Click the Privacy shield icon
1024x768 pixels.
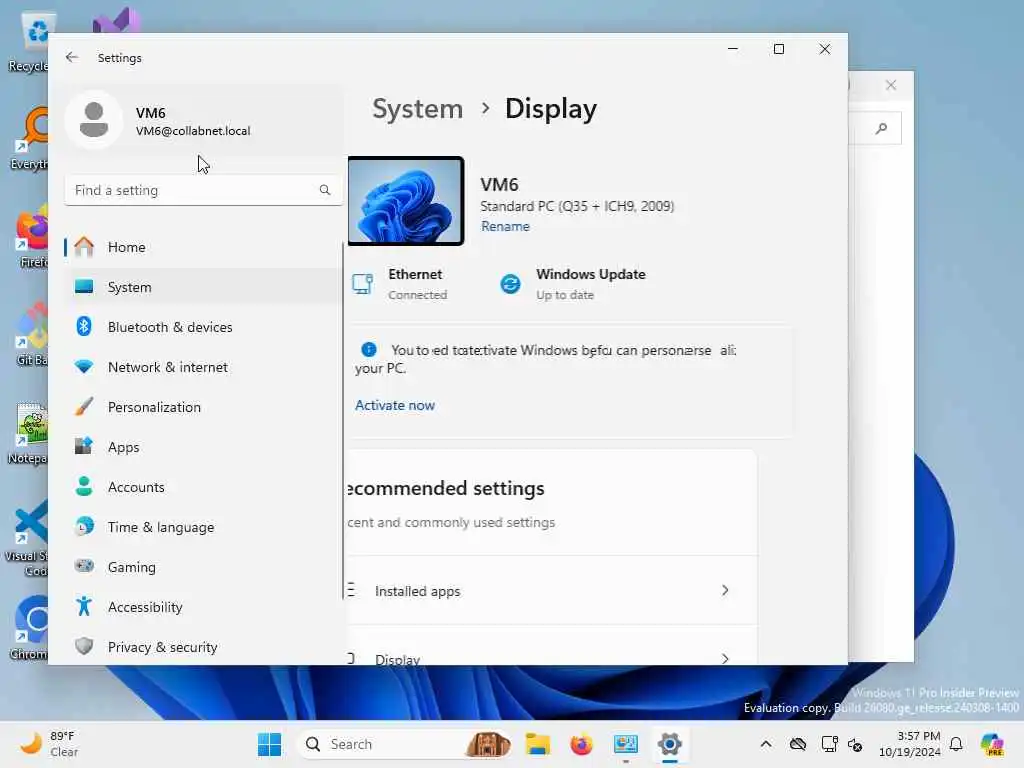pos(84,647)
